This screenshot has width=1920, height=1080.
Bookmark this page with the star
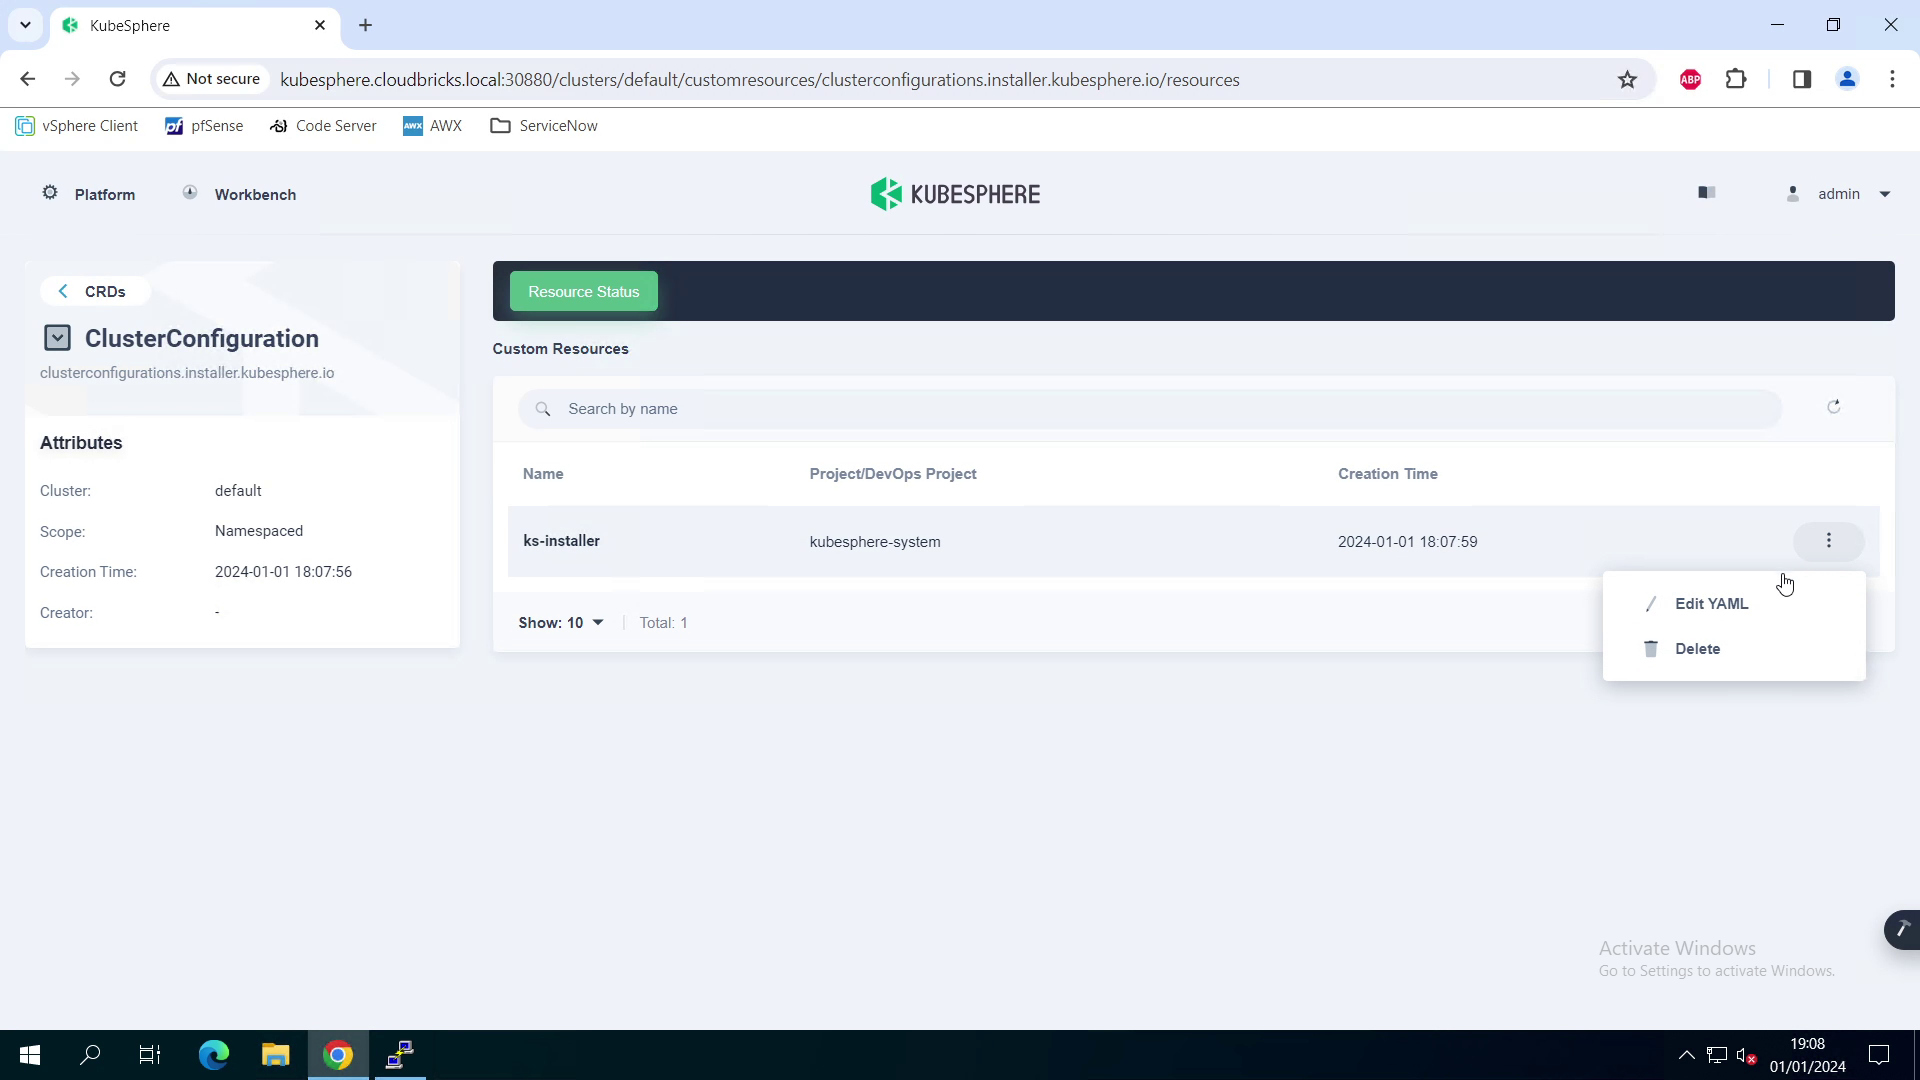point(1627,79)
